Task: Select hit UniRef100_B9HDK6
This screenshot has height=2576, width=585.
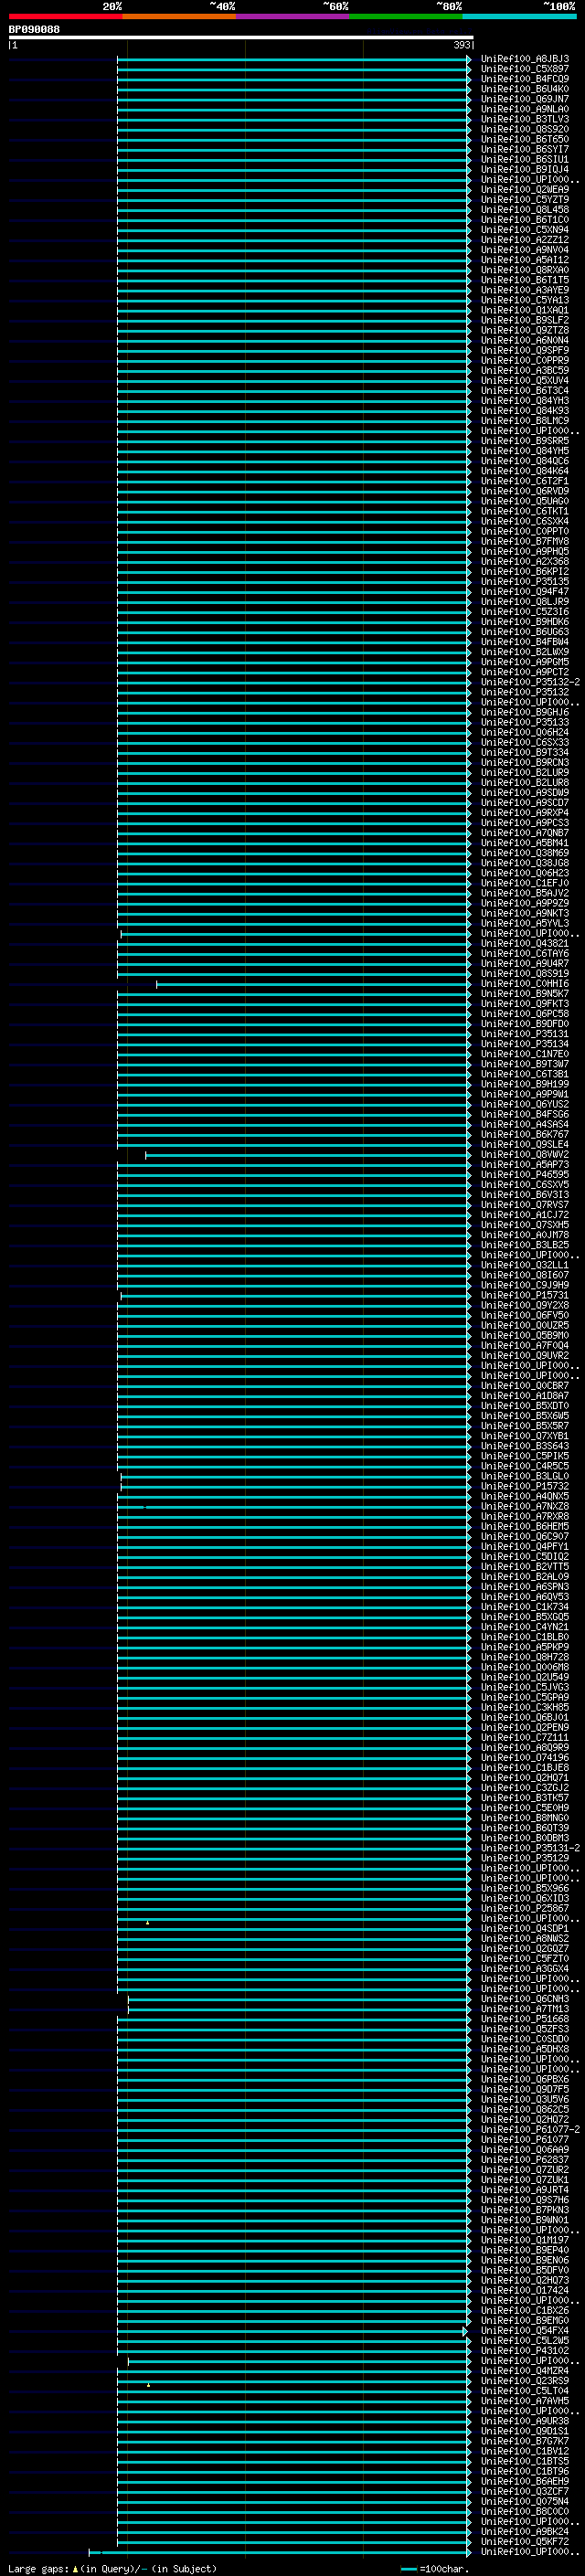Action: point(525,622)
